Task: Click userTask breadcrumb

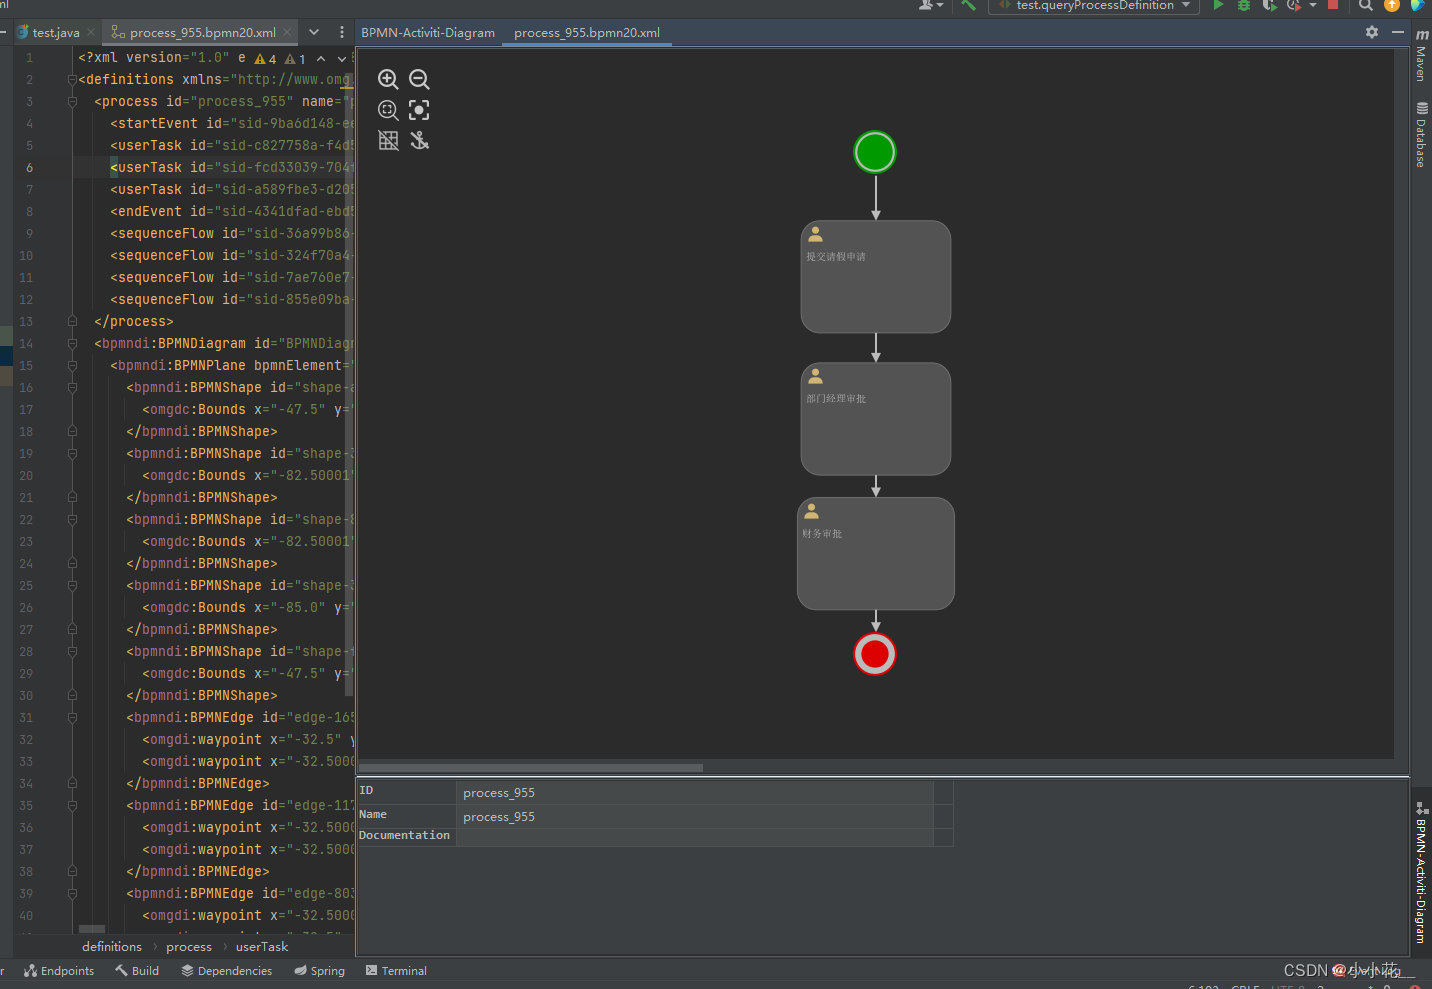Action: coord(262,947)
